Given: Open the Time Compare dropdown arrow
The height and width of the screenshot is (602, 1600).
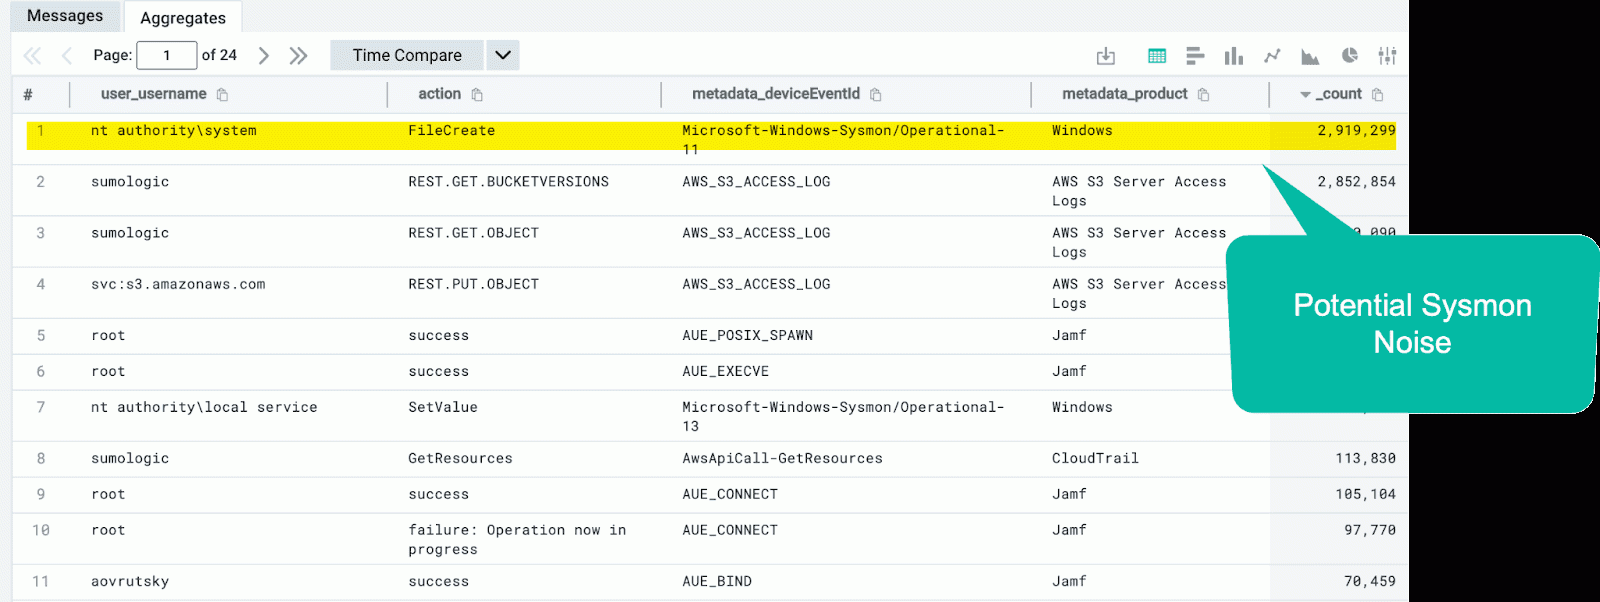Looking at the screenshot, I should (x=503, y=55).
